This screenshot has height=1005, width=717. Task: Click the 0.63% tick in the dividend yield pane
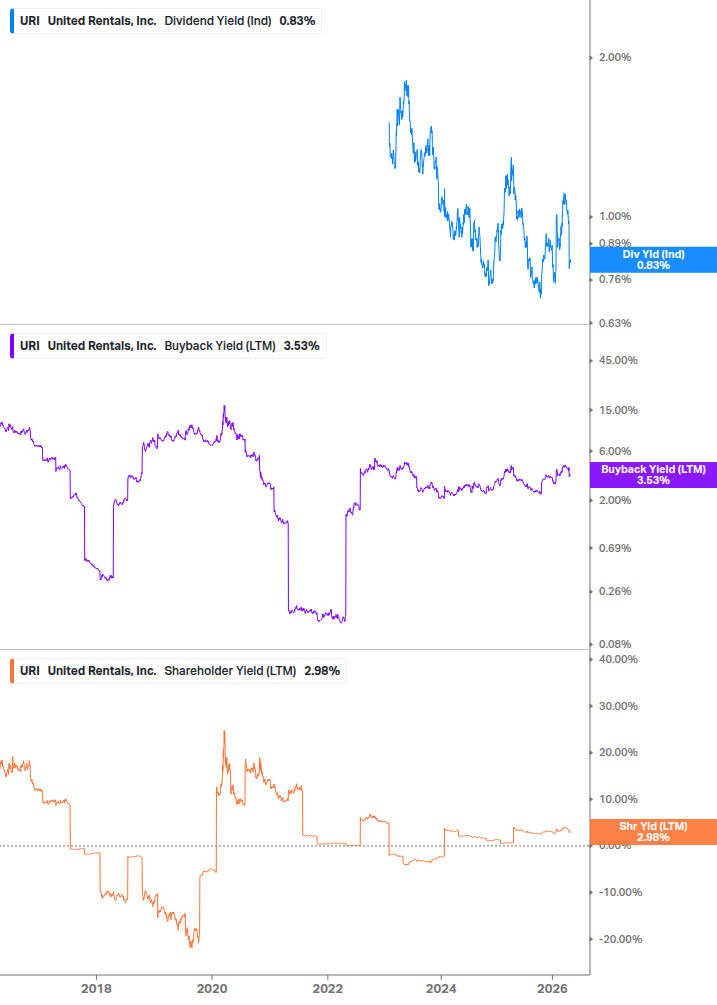(615, 324)
